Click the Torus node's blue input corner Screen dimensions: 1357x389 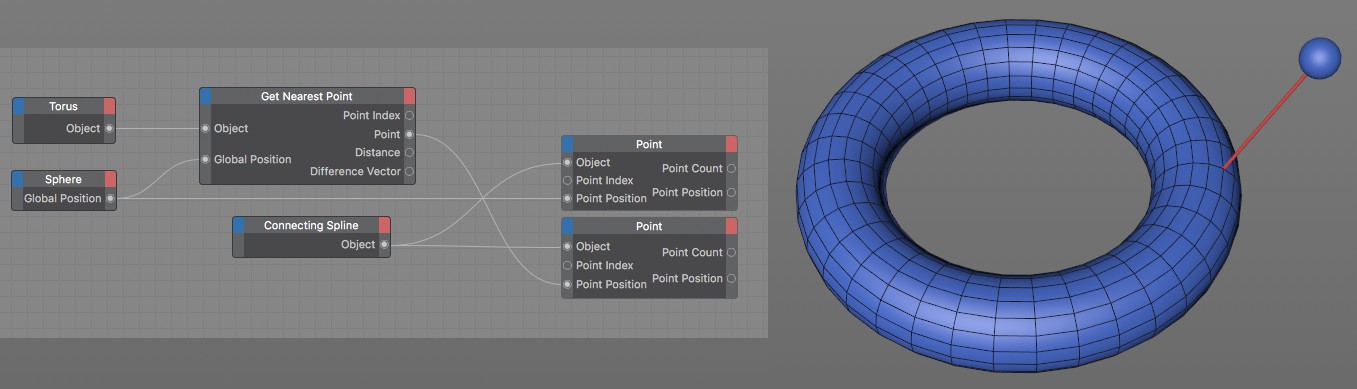point(18,106)
